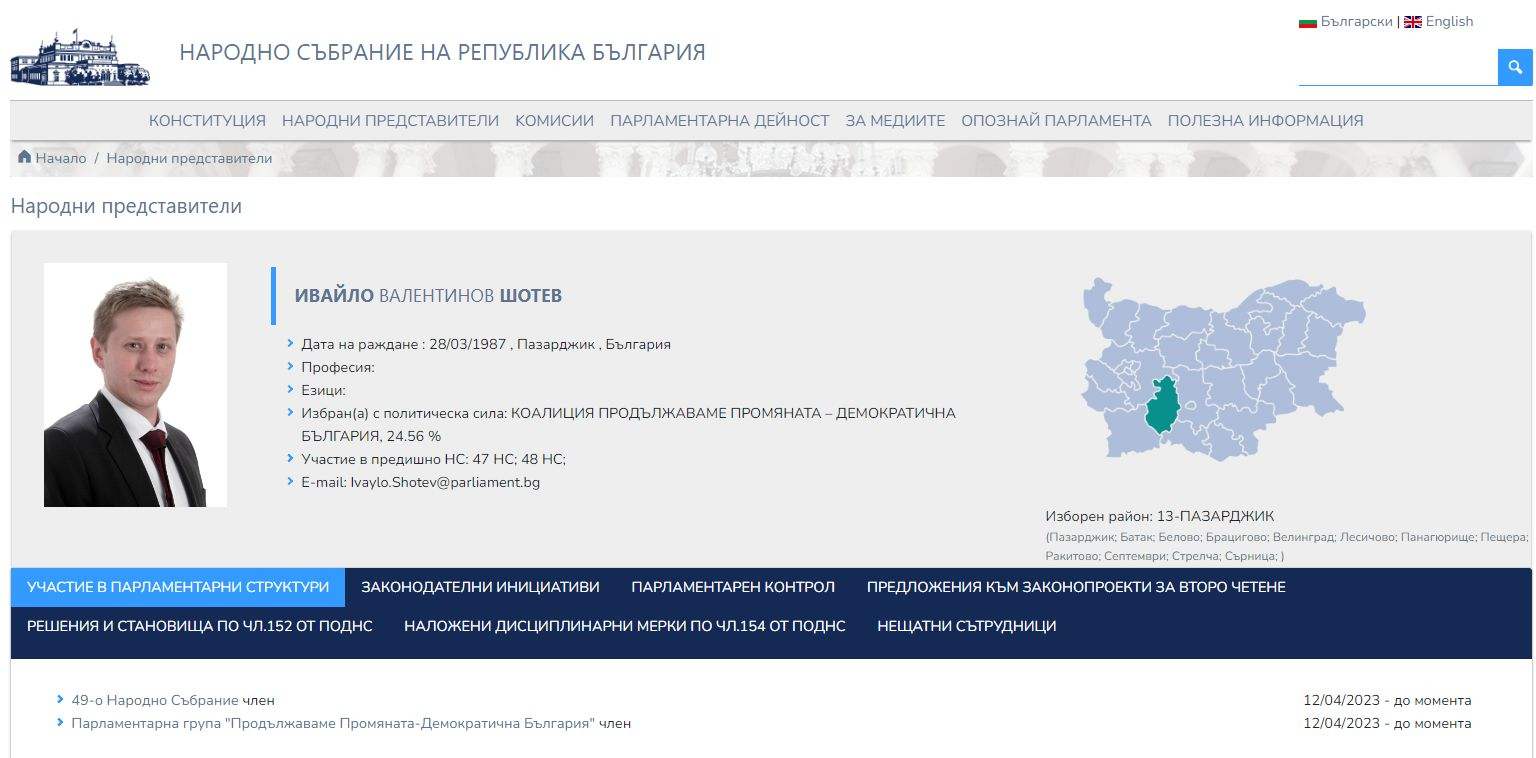Select НАЛОЖЕНИ ДИСЦИПЛИНАРНИ МЕРКИ tab
Image resolution: width=1536 pixels, height=758 pixels.
coord(625,626)
